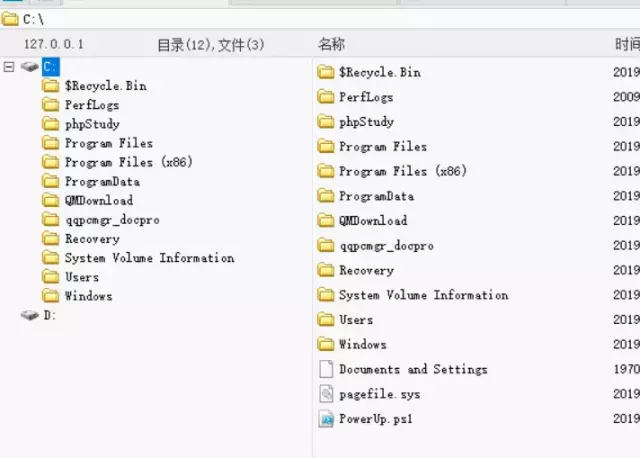Click $Recycle.Bin folder icon in file list
Image resolution: width=640 pixels, height=458 pixels.
point(326,72)
